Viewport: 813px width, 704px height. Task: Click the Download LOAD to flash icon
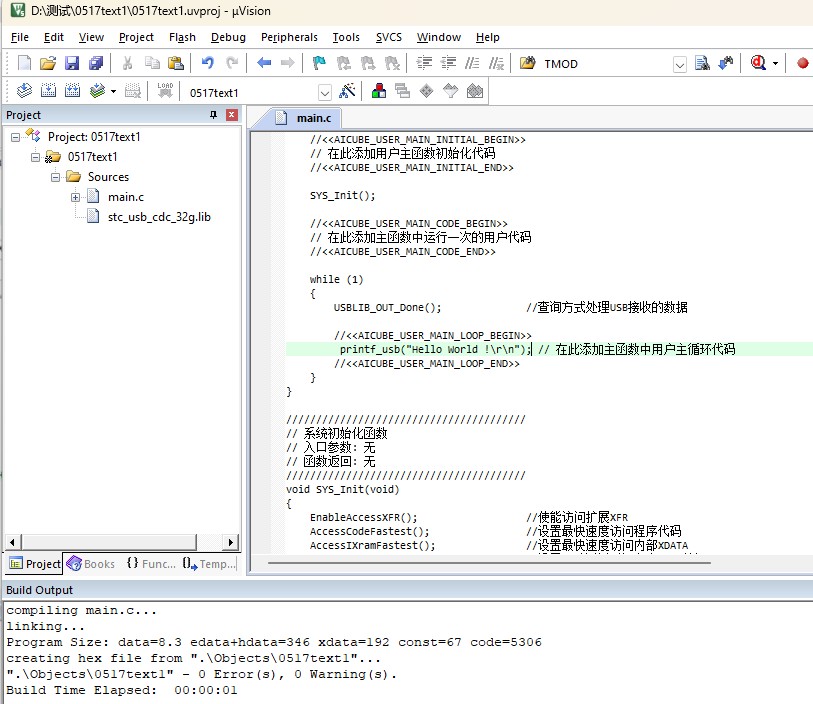pos(165,91)
